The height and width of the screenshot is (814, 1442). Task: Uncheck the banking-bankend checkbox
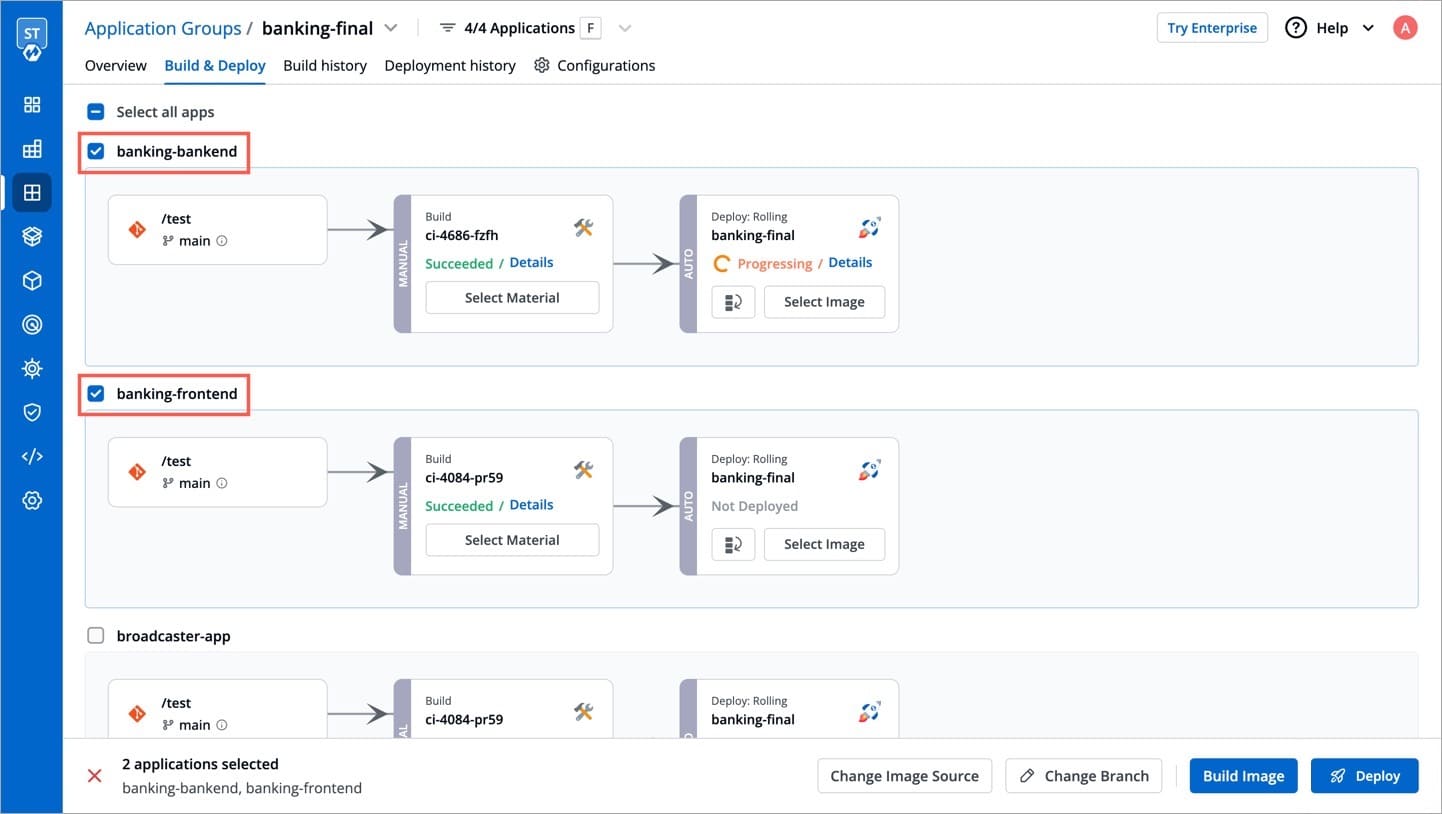pos(96,152)
